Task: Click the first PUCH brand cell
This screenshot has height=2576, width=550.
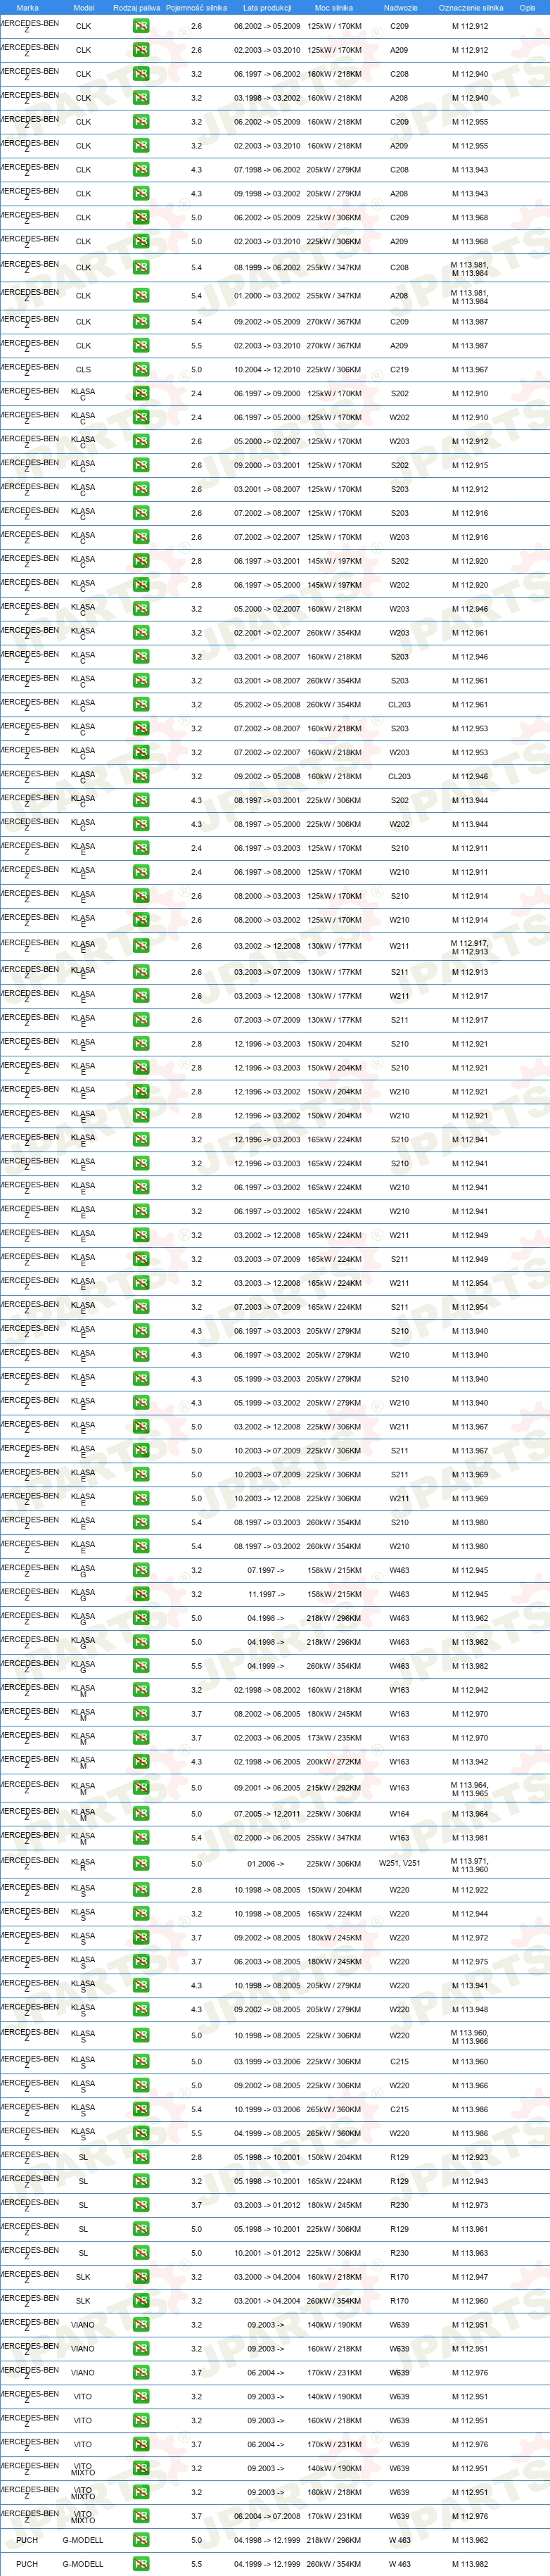Action: [27, 2541]
